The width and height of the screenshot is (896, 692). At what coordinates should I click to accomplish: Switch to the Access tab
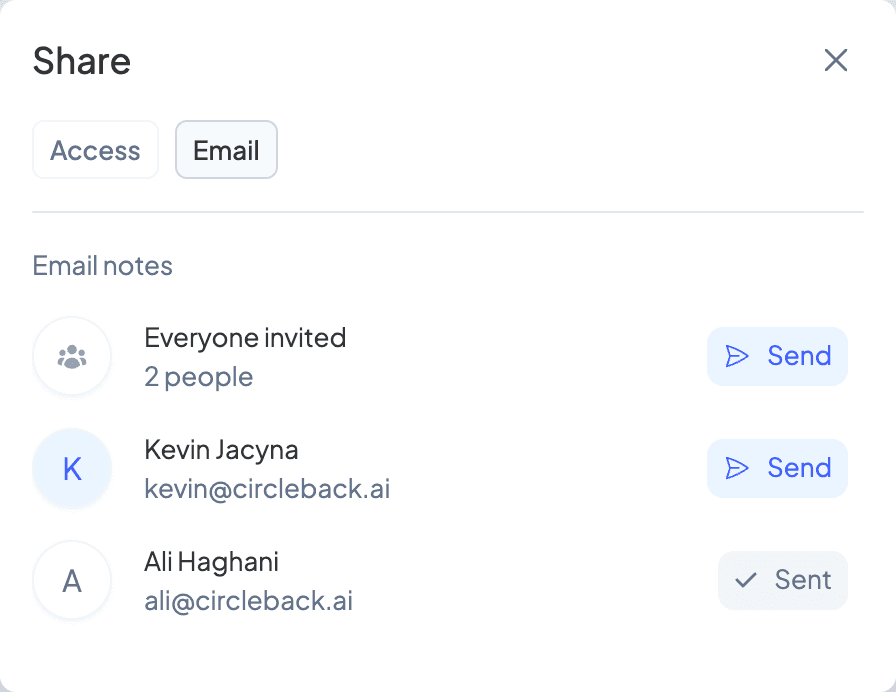click(x=95, y=150)
